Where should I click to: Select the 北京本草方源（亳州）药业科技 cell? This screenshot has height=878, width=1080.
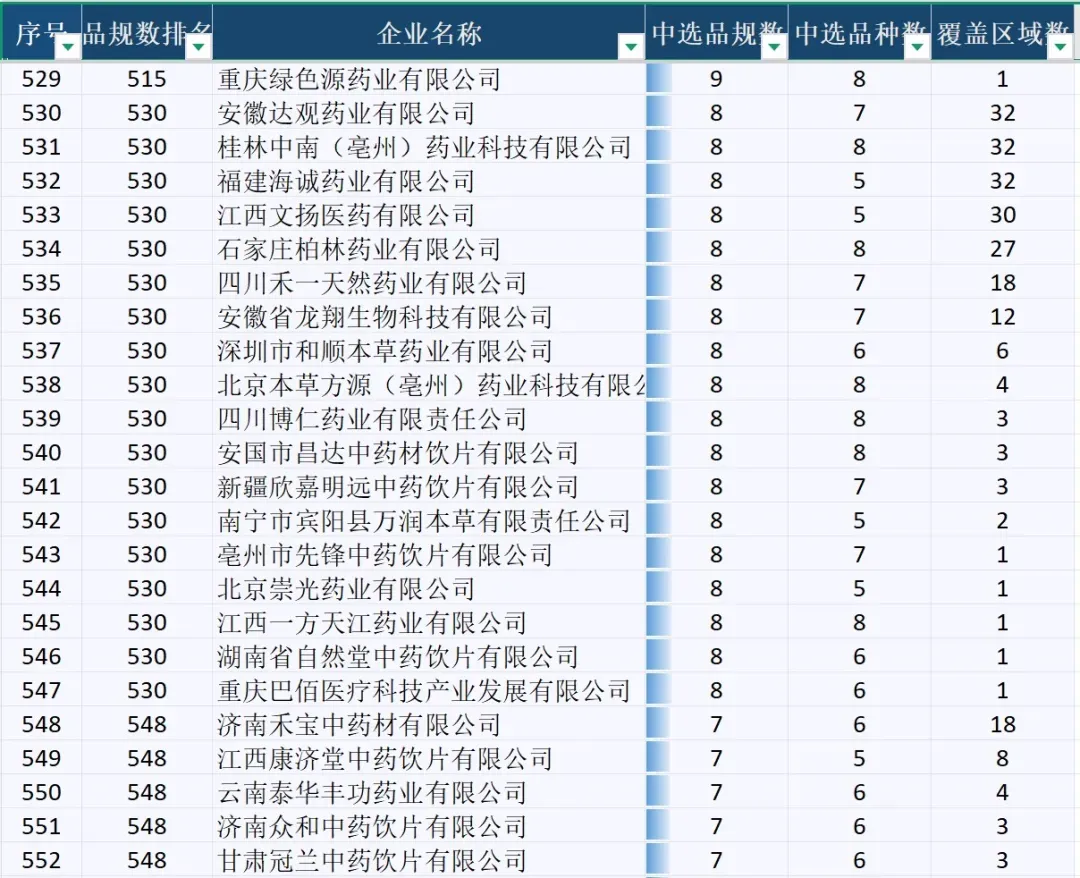pyautogui.click(x=428, y=384)
